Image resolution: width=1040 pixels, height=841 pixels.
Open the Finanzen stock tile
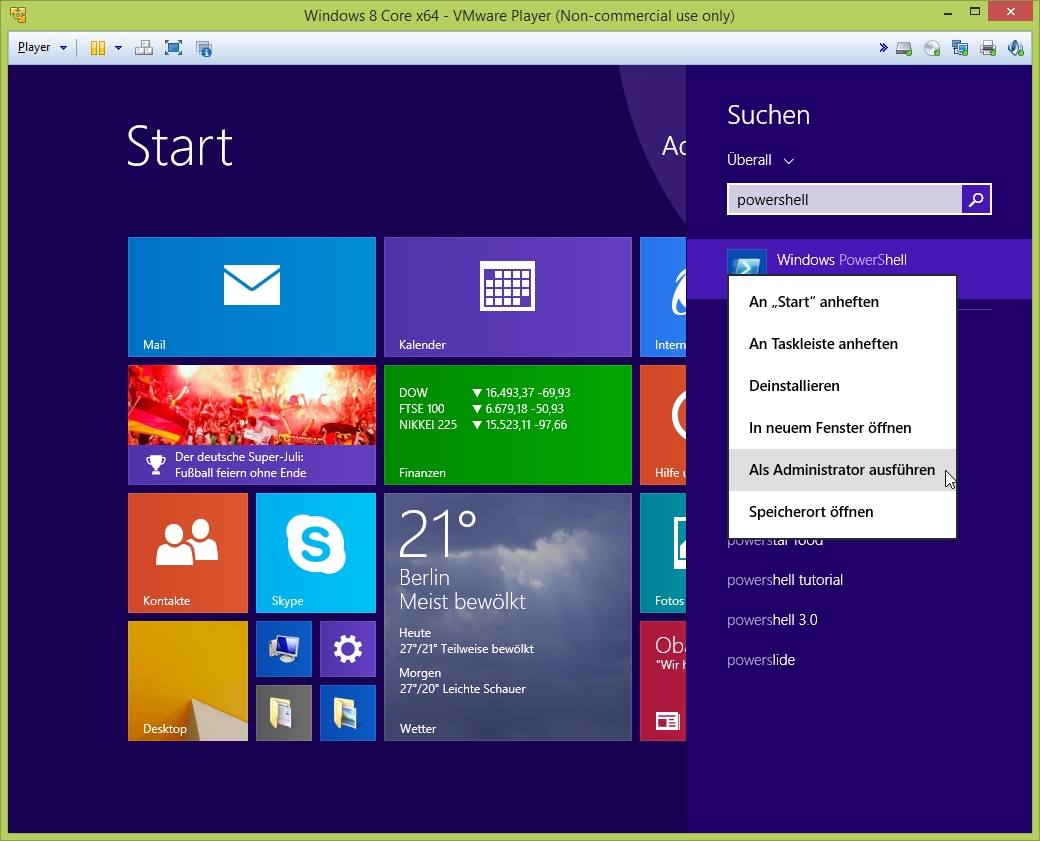(x=507, y=424)
